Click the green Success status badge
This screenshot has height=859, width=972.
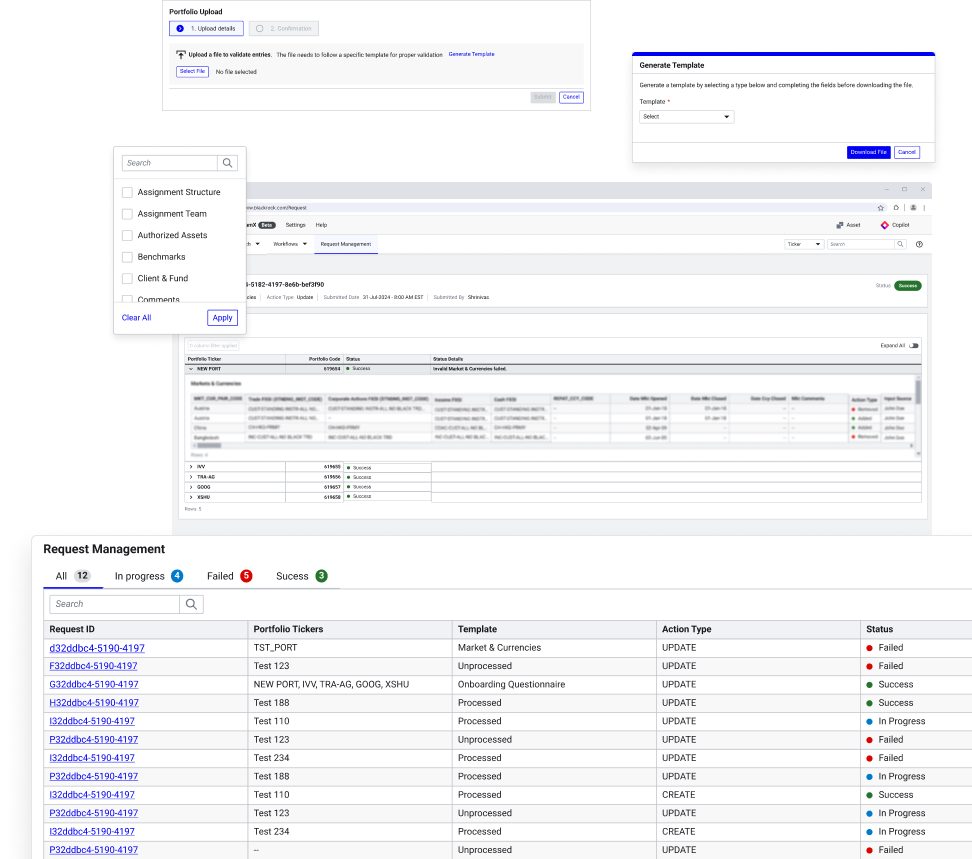tap(908, 286)
